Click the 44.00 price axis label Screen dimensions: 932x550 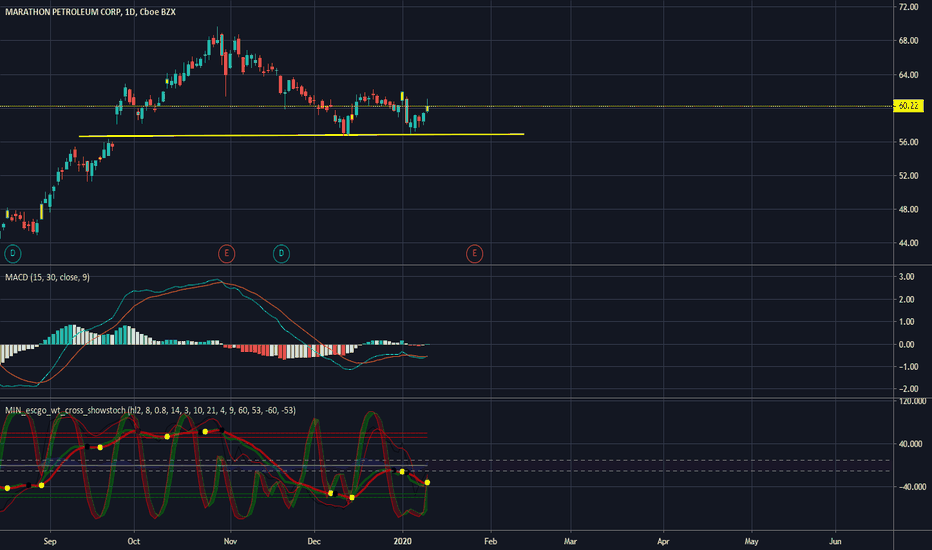(x=908, y=243)
